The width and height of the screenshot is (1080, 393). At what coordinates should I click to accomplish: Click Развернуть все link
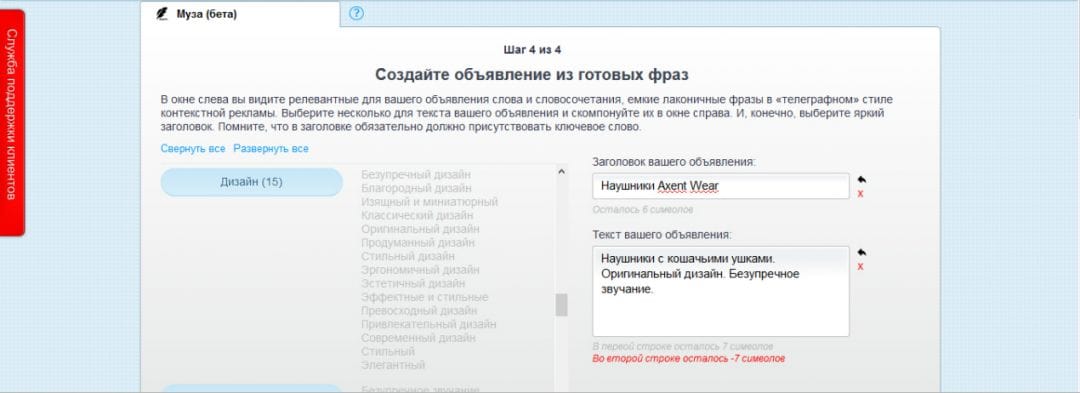(x=271, y=149)
